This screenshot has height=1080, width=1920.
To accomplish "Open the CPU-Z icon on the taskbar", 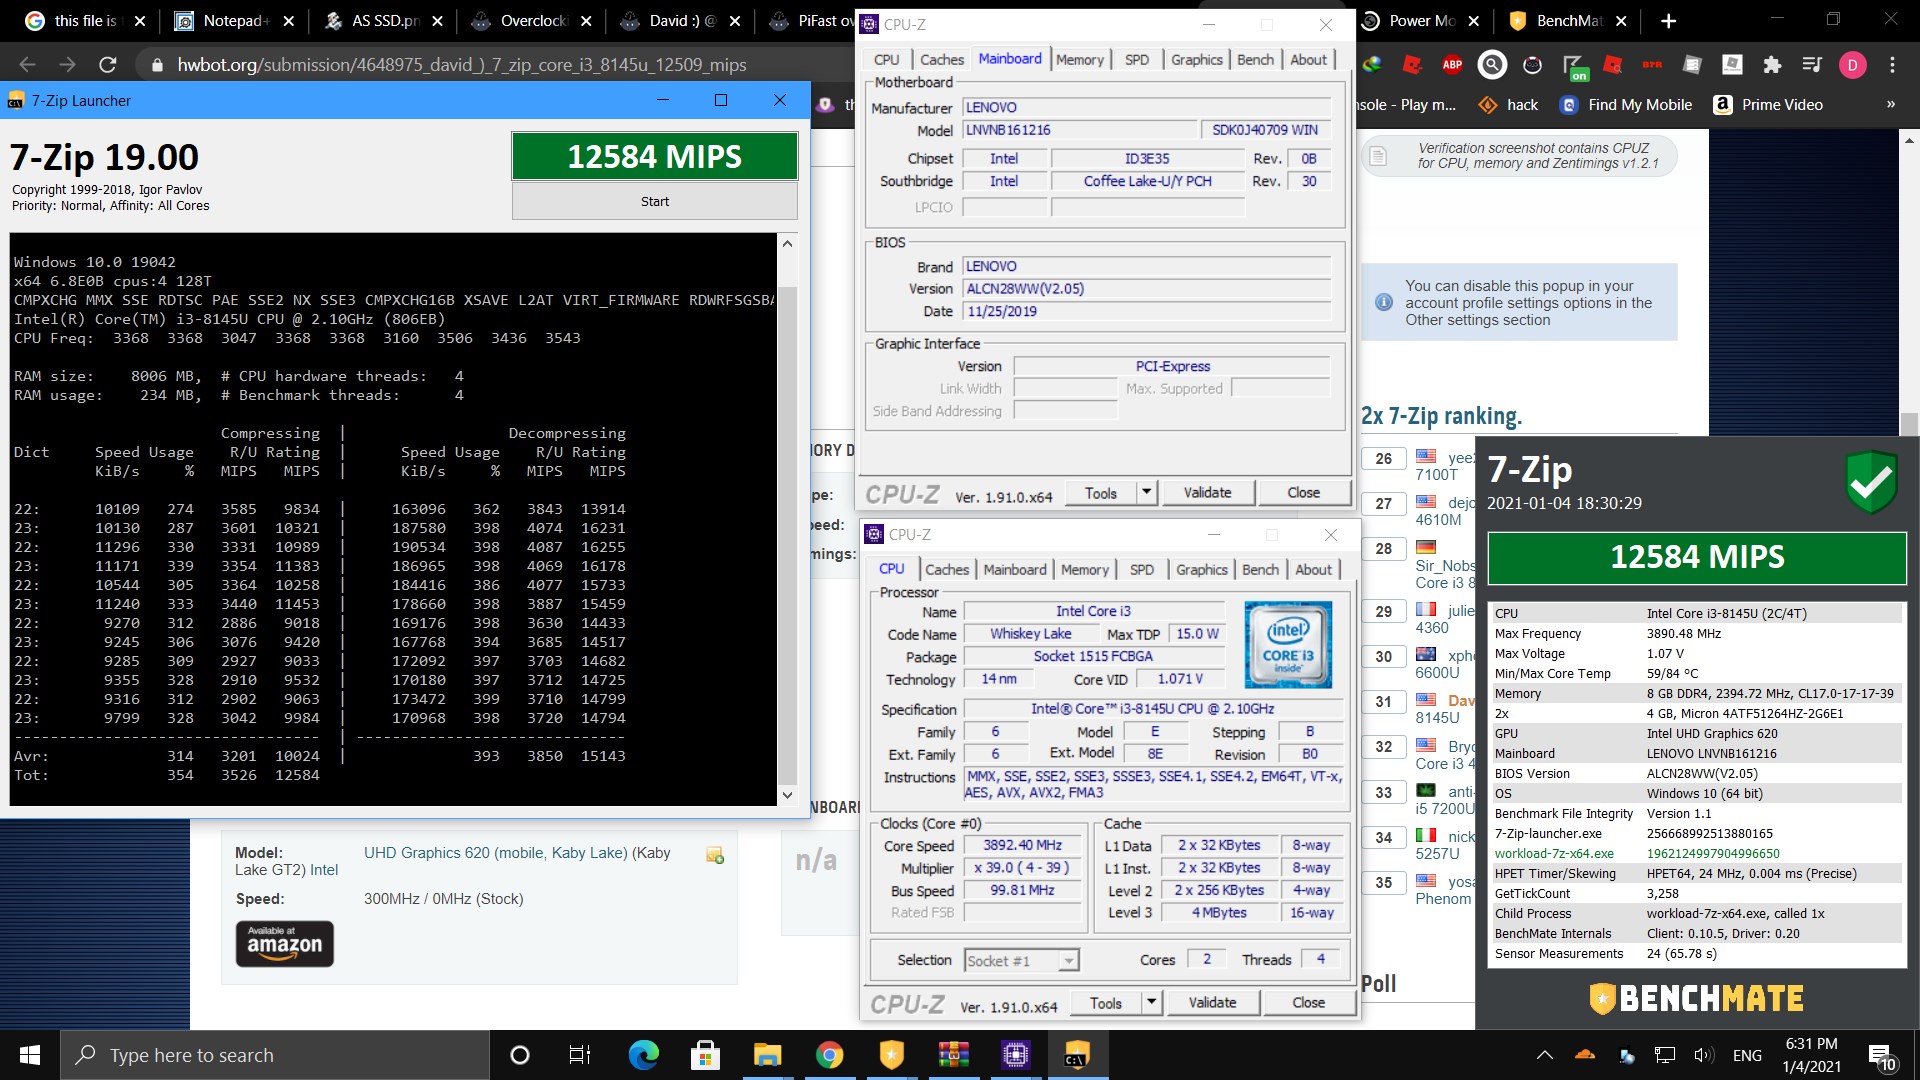I will (1015, 1055).
